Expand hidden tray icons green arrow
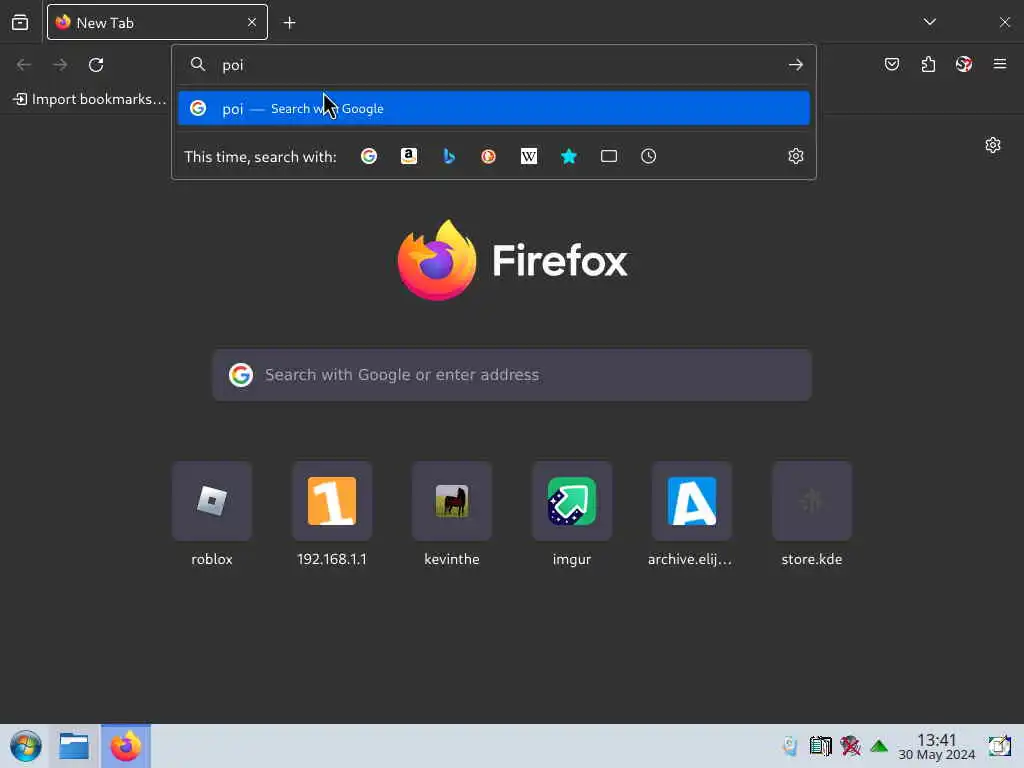The image size is (1024, 768). (x=879, y=746)
